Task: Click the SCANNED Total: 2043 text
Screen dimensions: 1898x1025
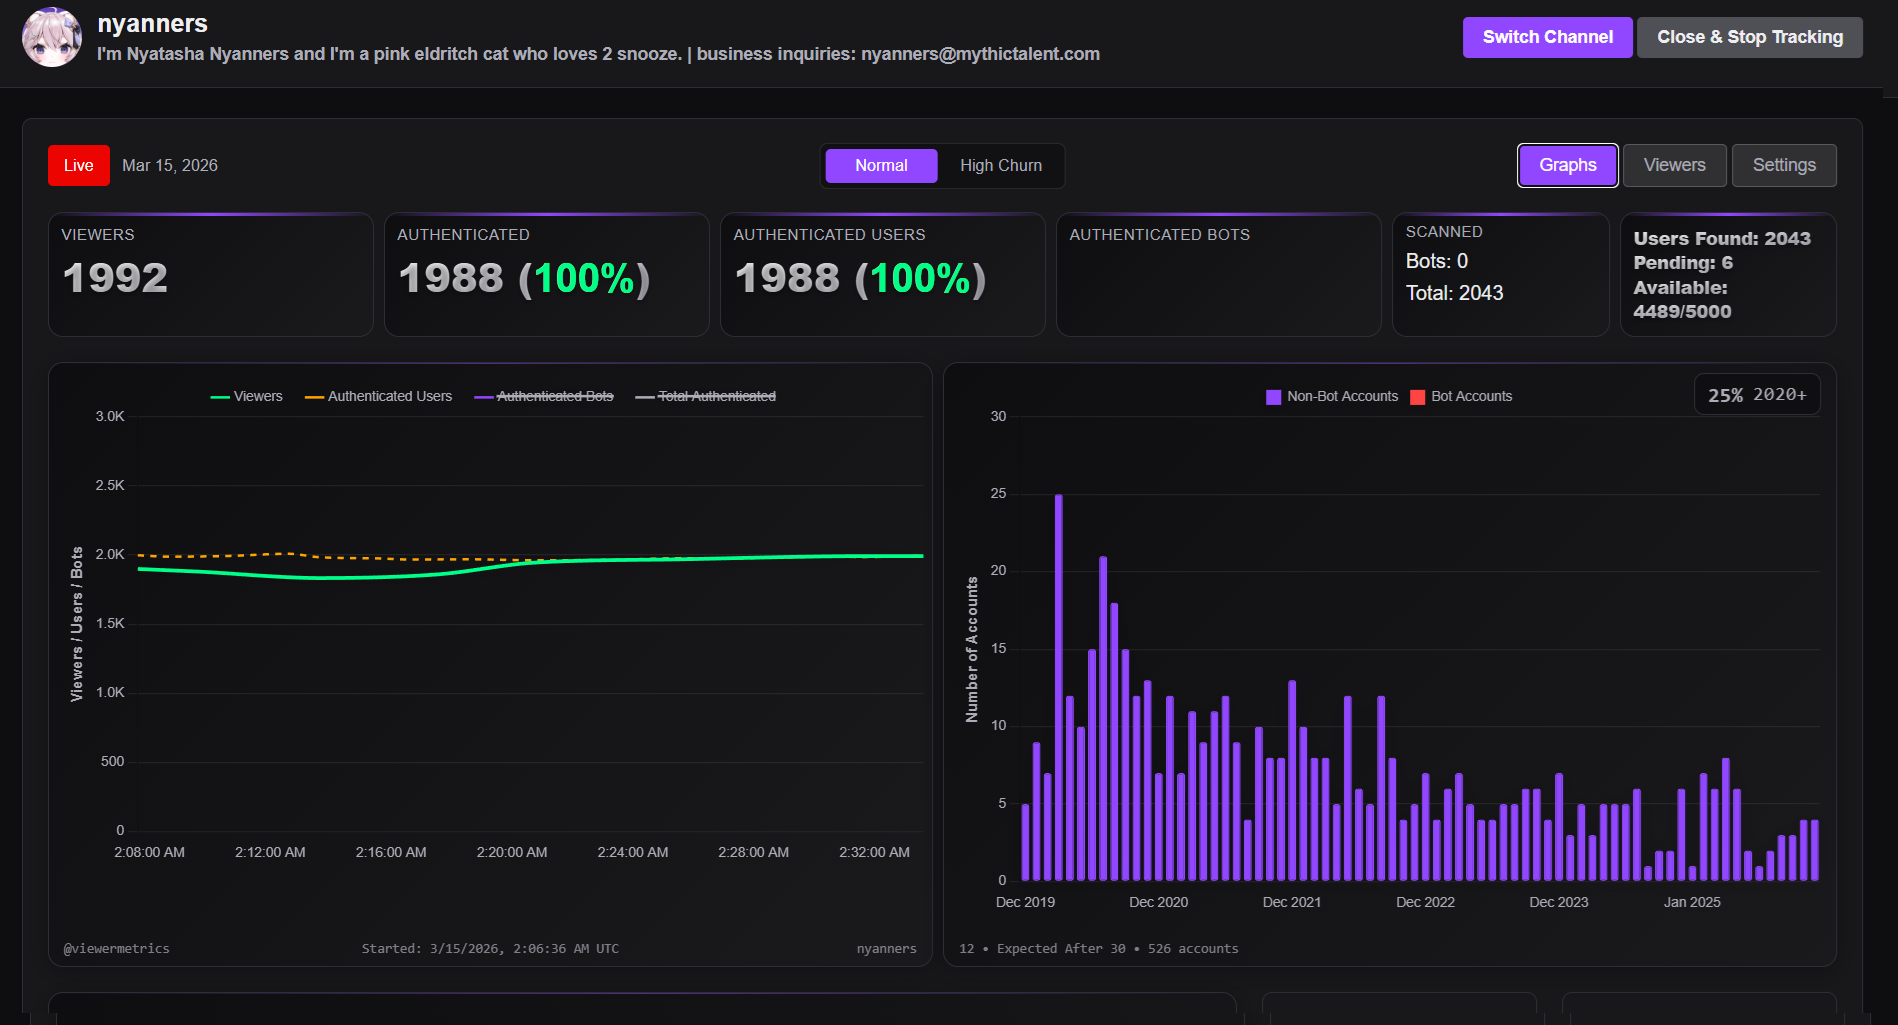Action: coord(1454,293)
